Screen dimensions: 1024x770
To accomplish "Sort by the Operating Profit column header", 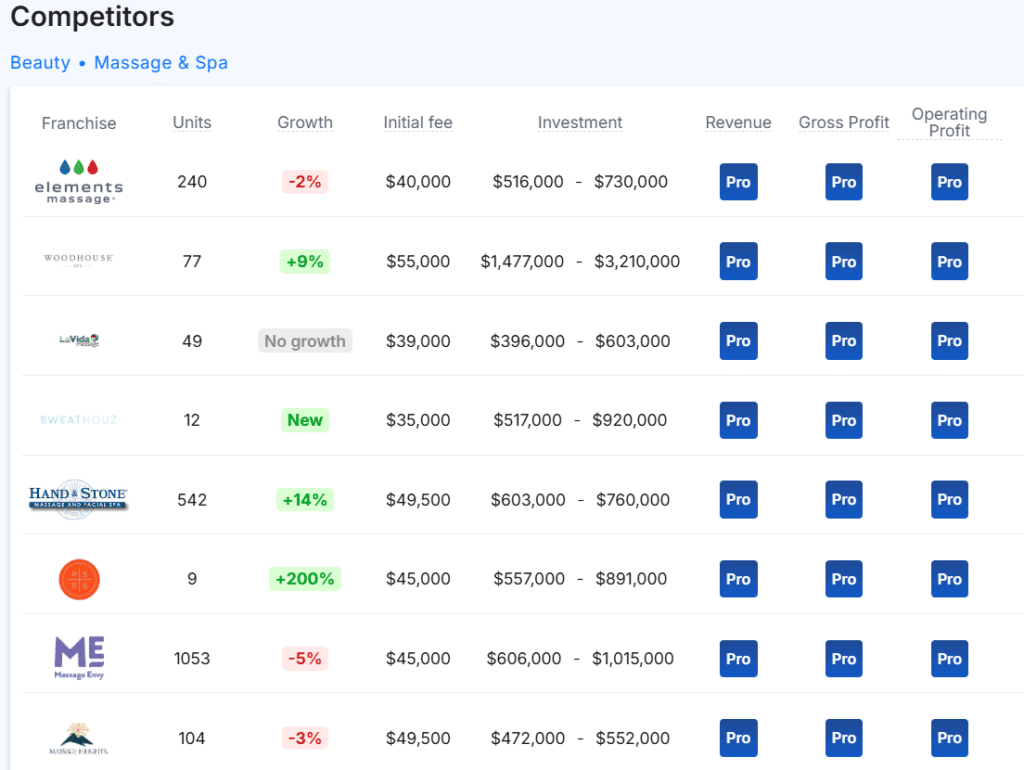I will click(950, 122).
